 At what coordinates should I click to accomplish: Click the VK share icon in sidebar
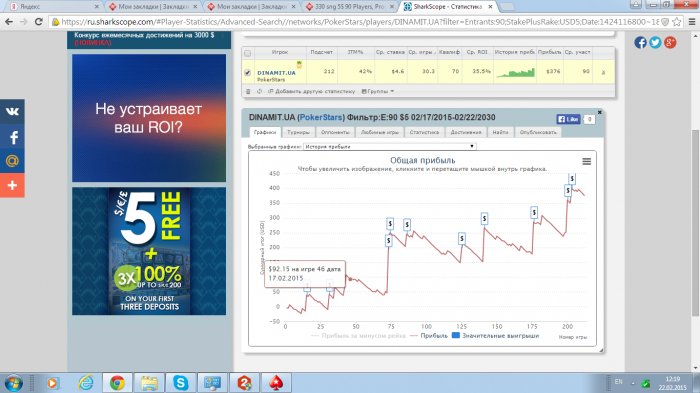click(12, 111)
